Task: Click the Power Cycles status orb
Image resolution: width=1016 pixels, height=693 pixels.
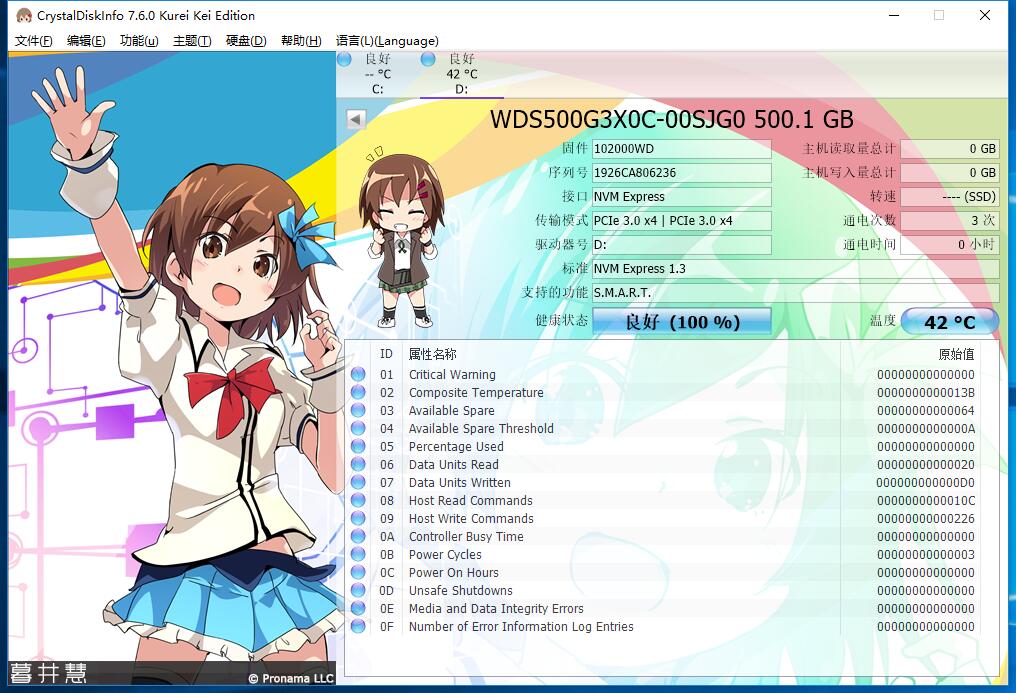Action: (x=358, y=555)
